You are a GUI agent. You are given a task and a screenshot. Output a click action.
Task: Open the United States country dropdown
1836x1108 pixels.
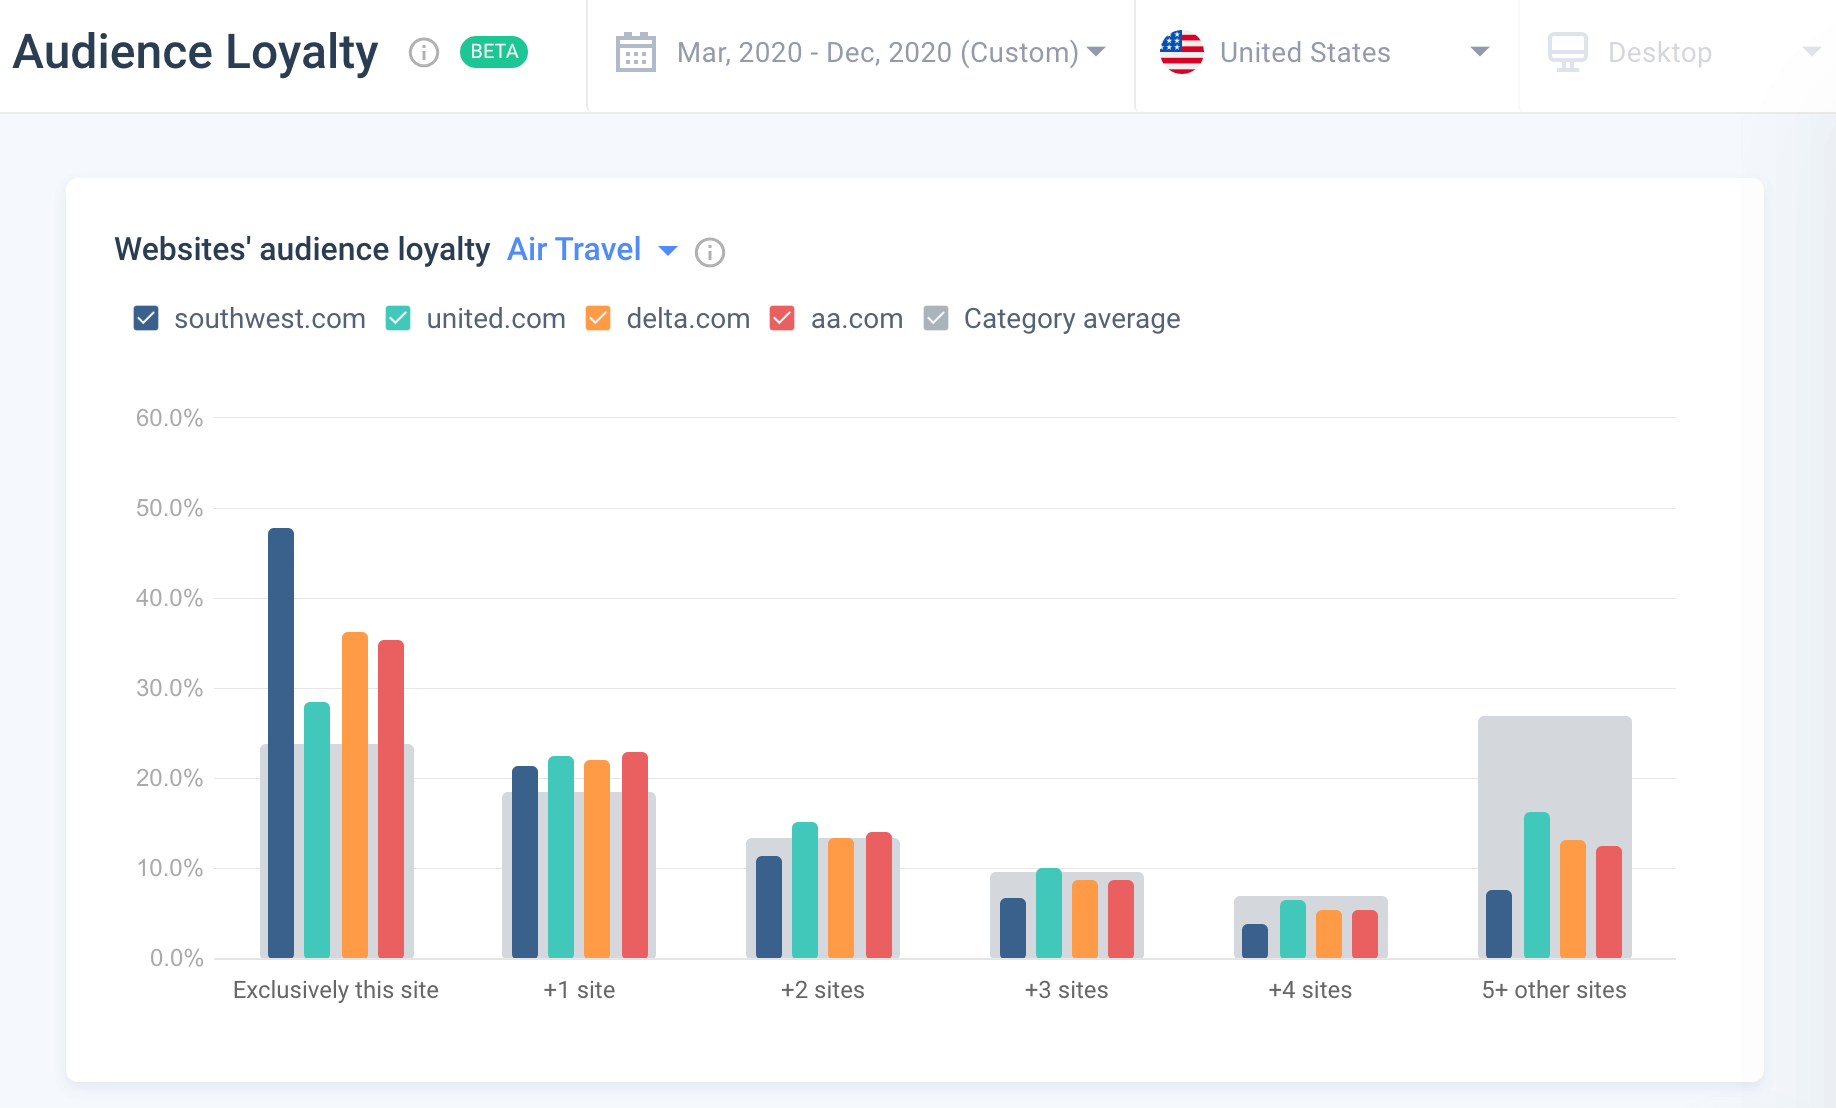[1326, 52]
